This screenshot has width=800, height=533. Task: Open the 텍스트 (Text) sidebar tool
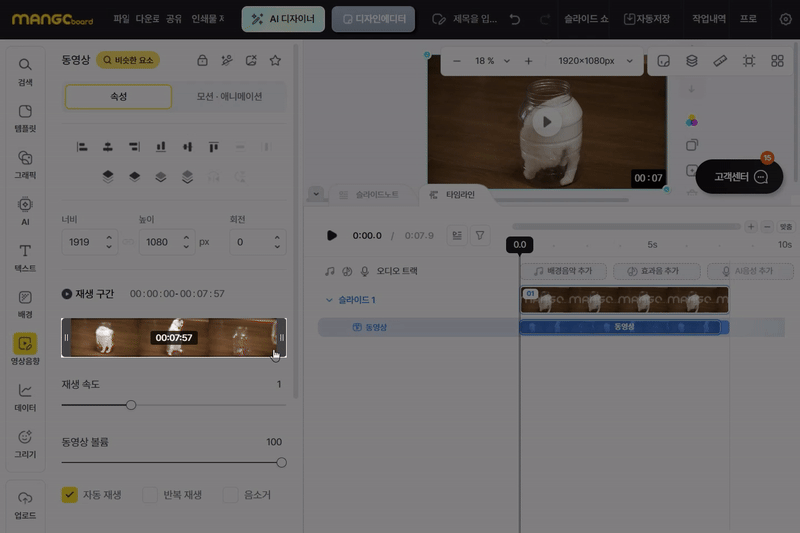26,257
